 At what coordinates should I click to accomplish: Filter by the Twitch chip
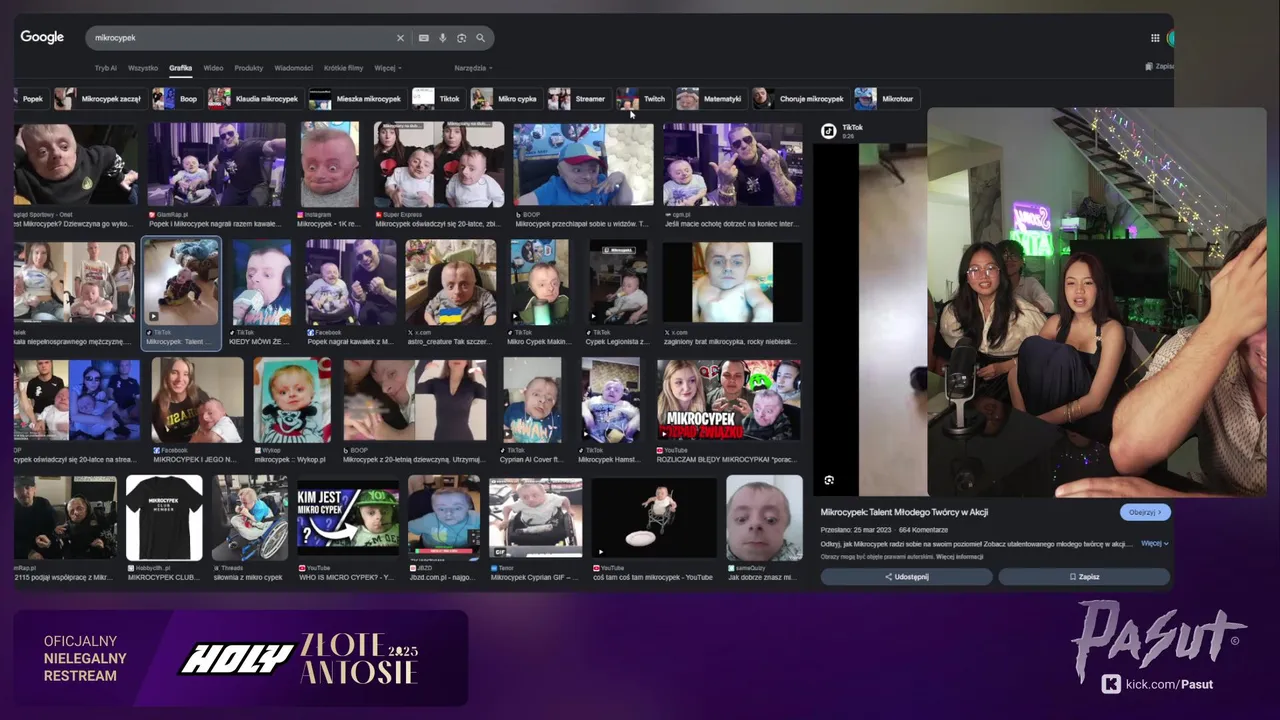[642, 99]
